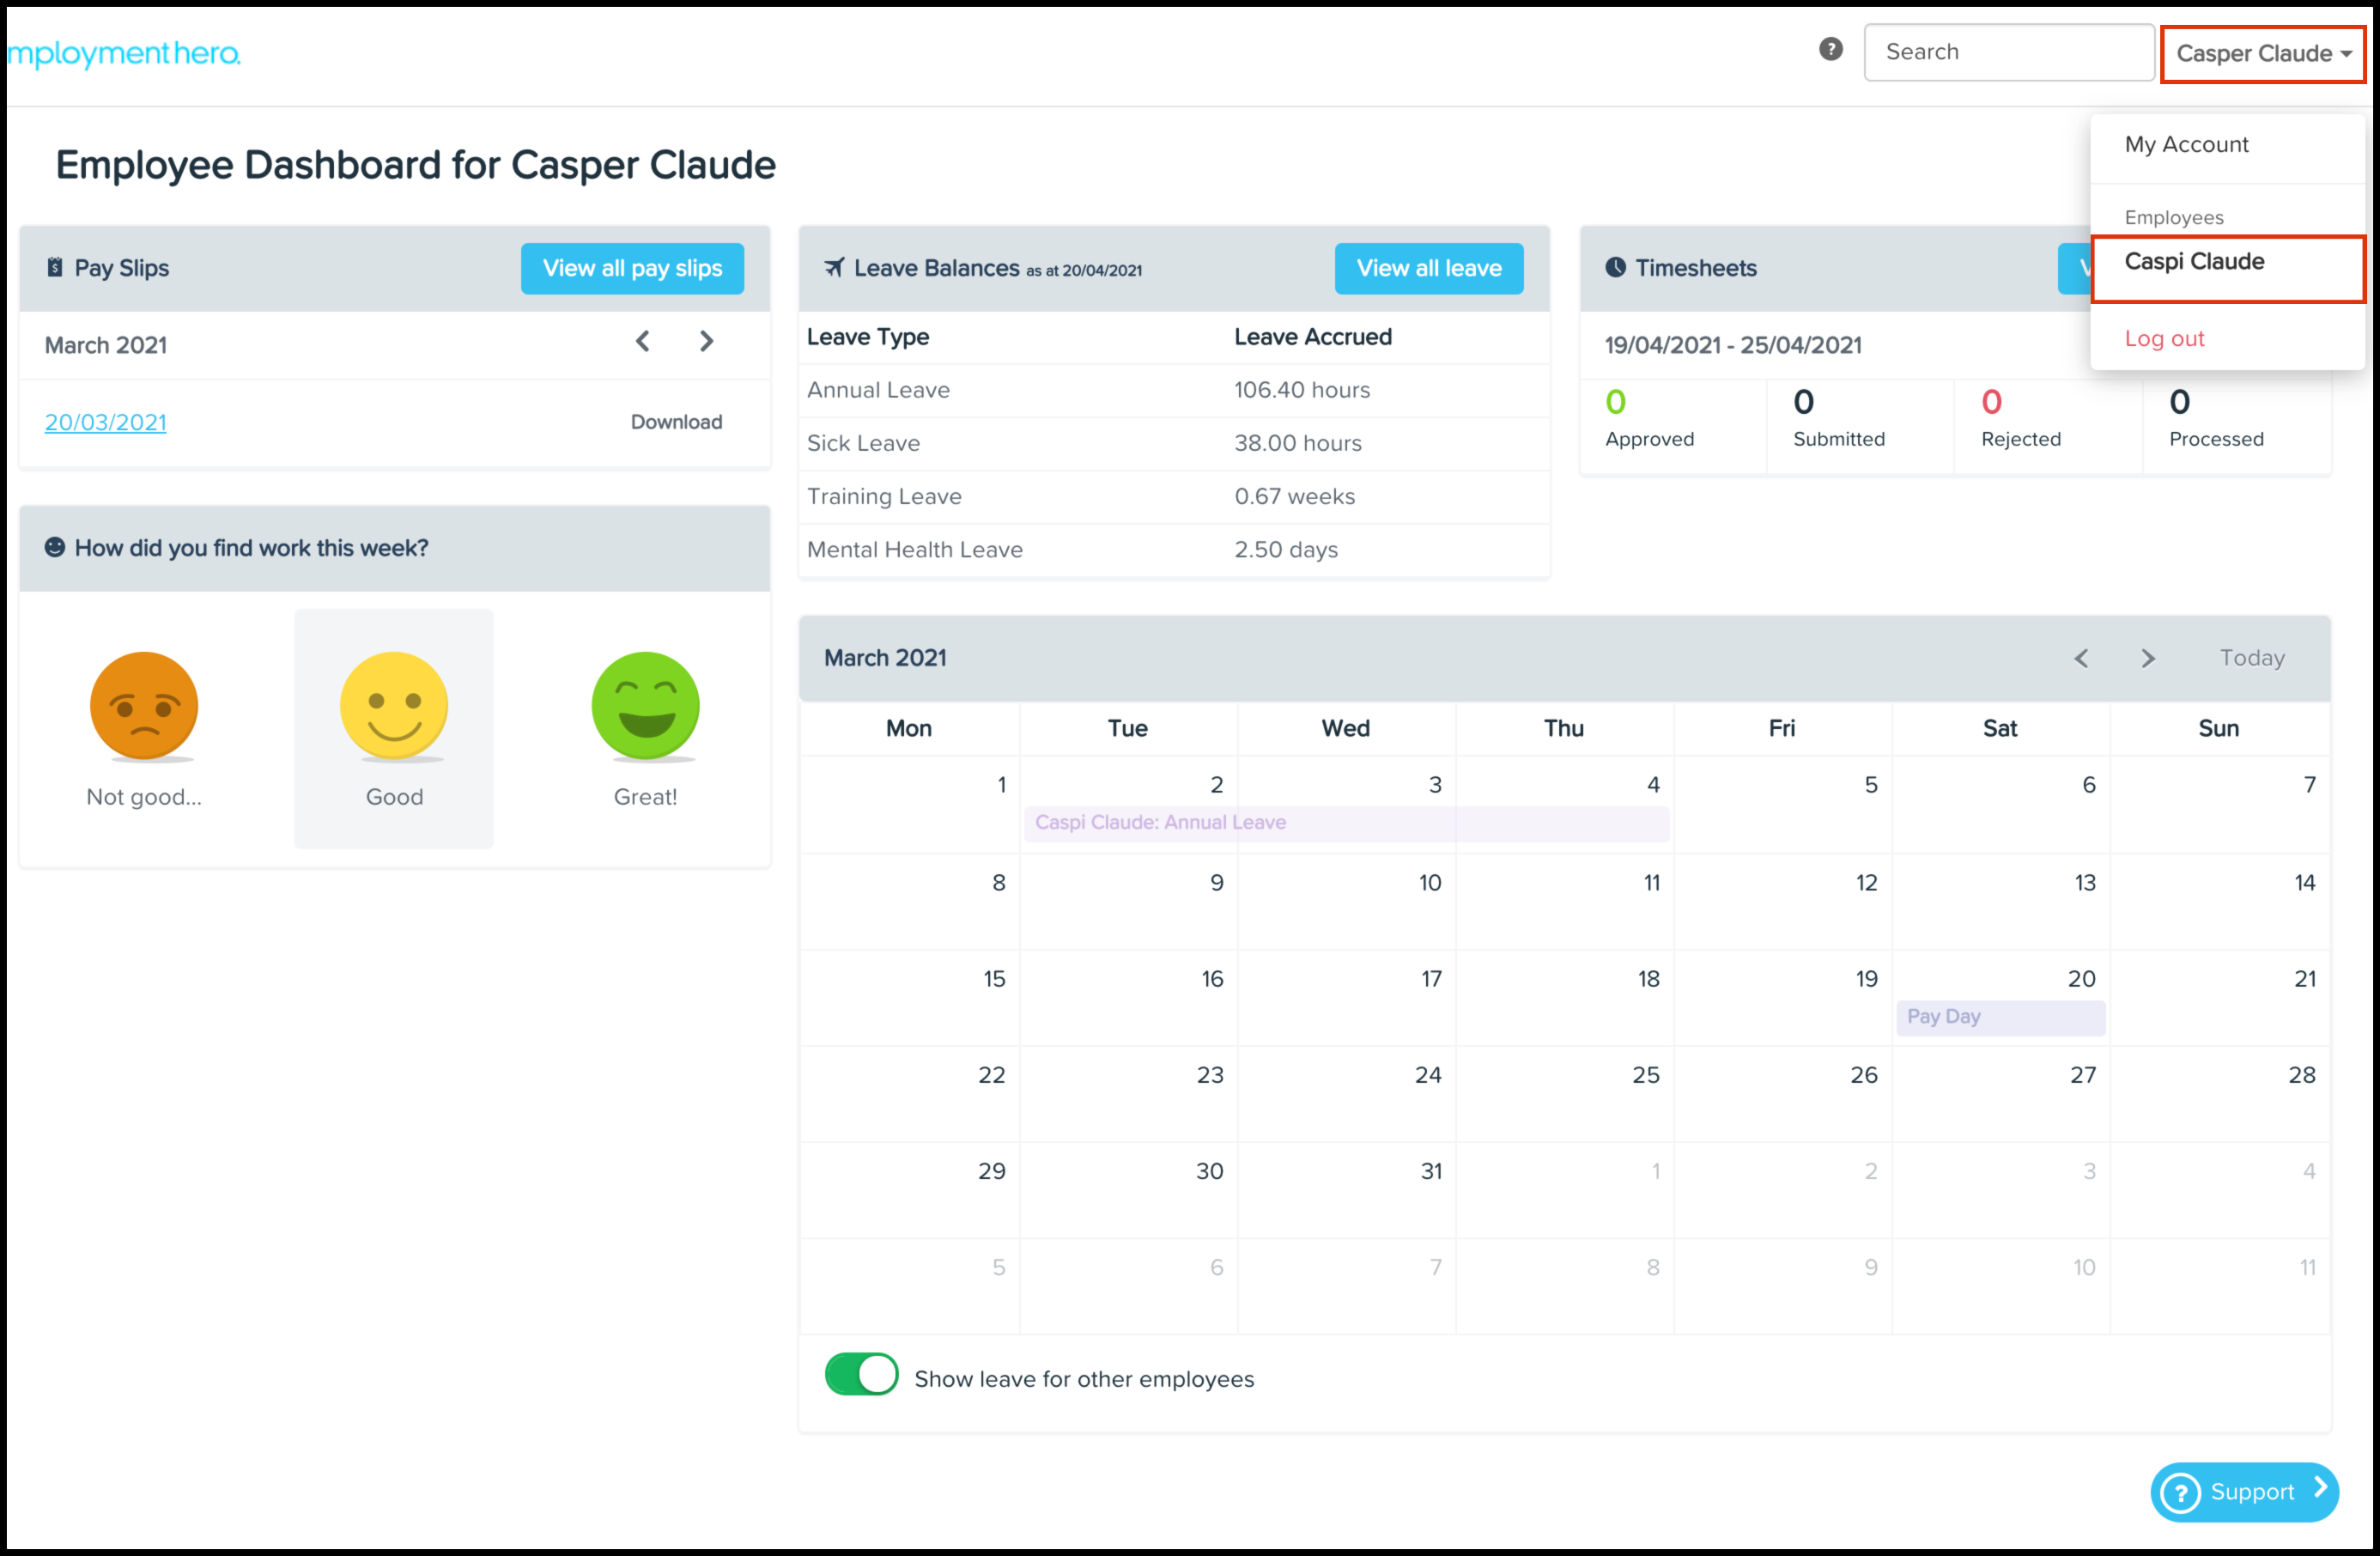Select 'My Account' from the menu
The image size is (2380, 1556).
[2186, 144]
